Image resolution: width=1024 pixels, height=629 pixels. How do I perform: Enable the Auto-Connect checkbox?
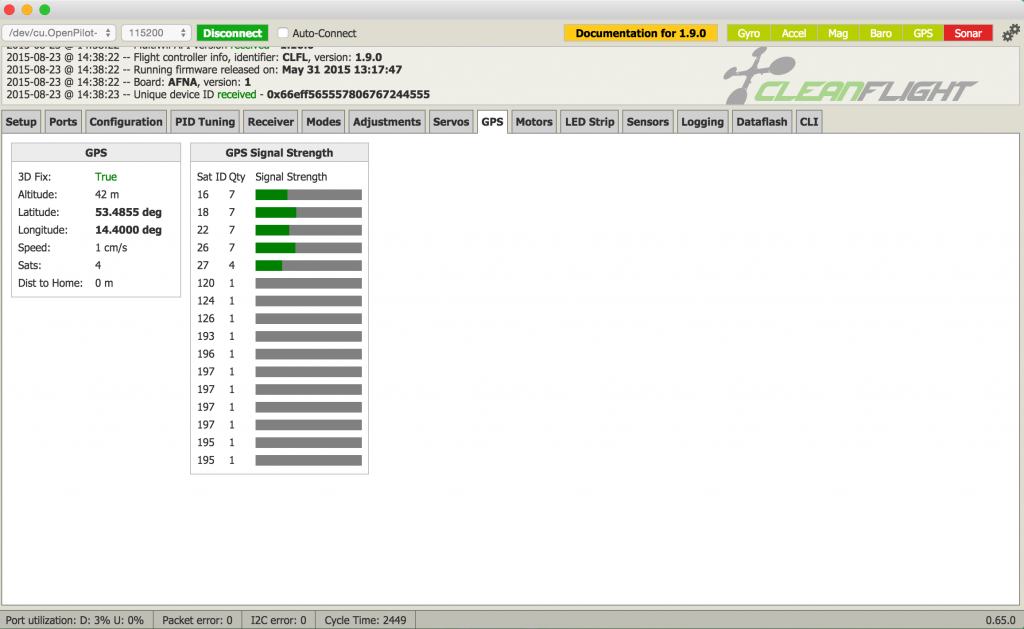pyautogui.click(x=283, y=33)
